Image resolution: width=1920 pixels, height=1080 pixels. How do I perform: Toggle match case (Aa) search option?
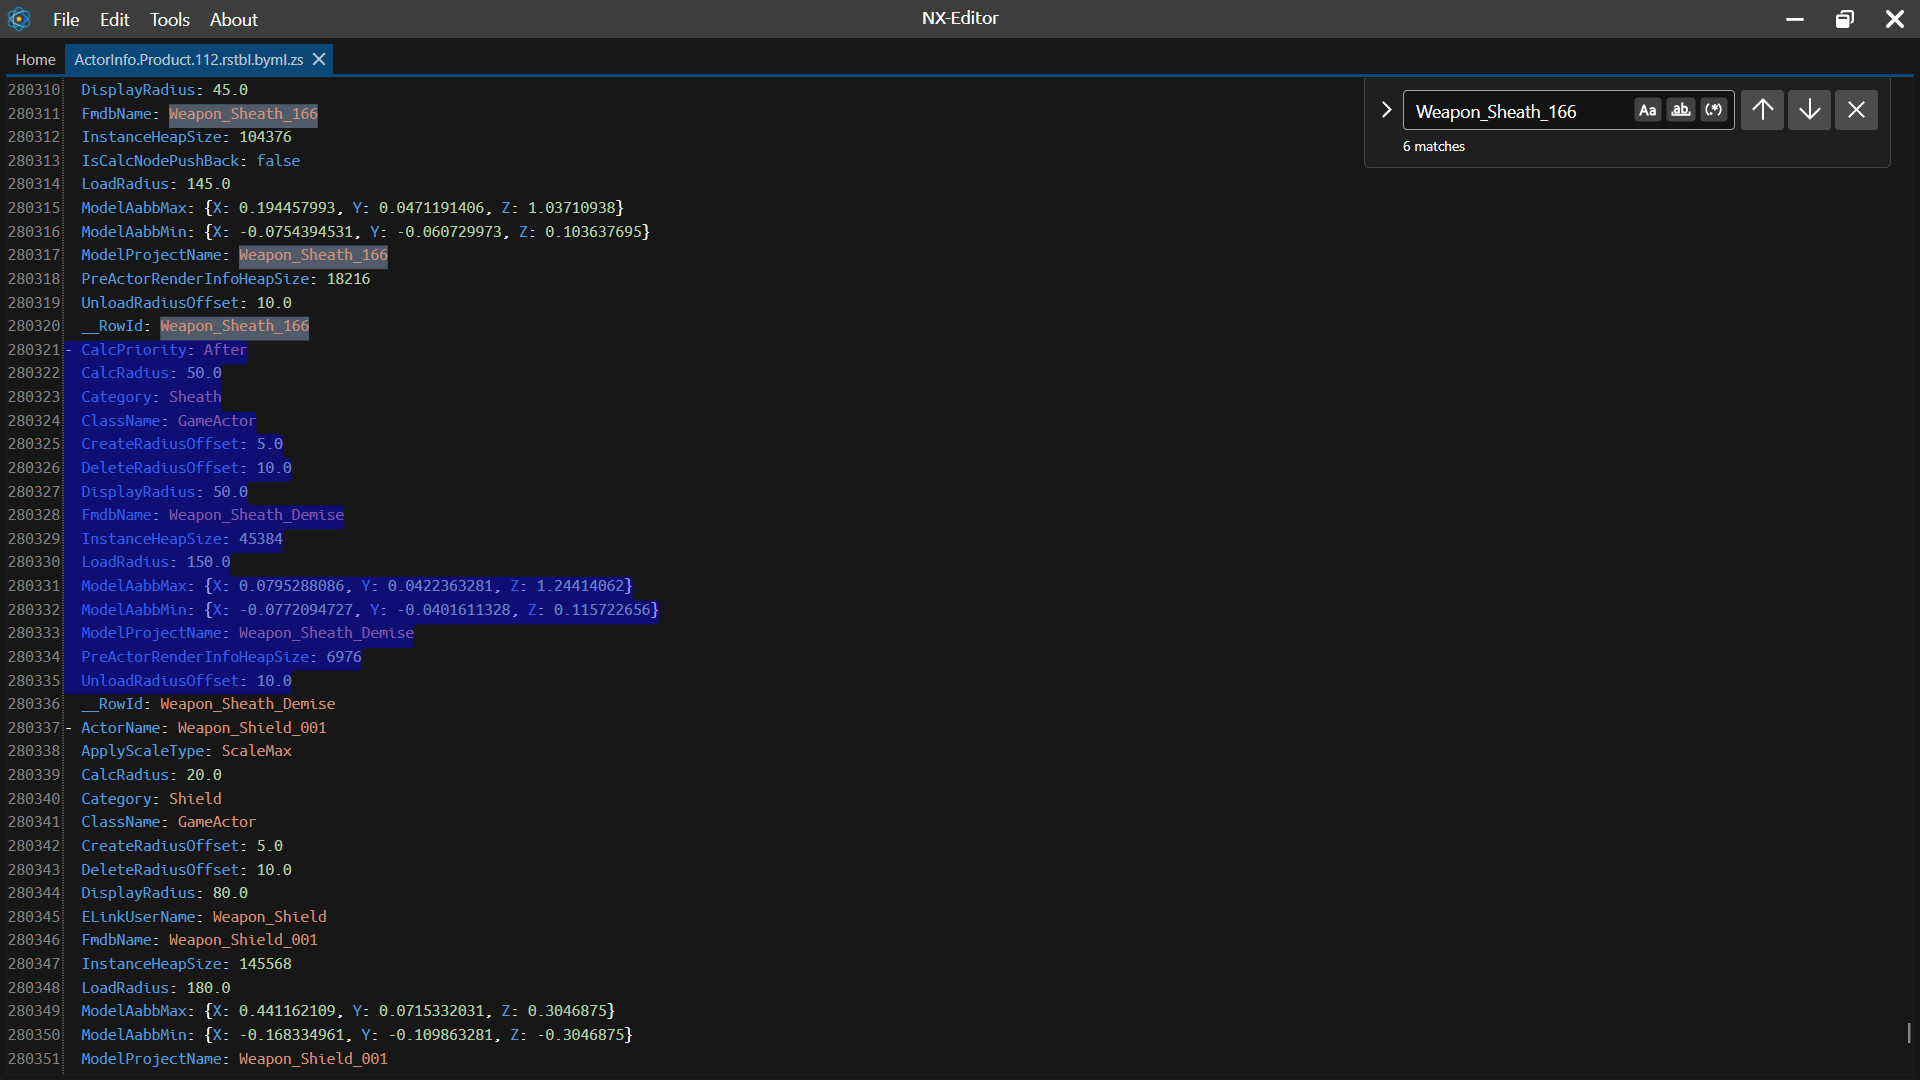point(1647,110)
